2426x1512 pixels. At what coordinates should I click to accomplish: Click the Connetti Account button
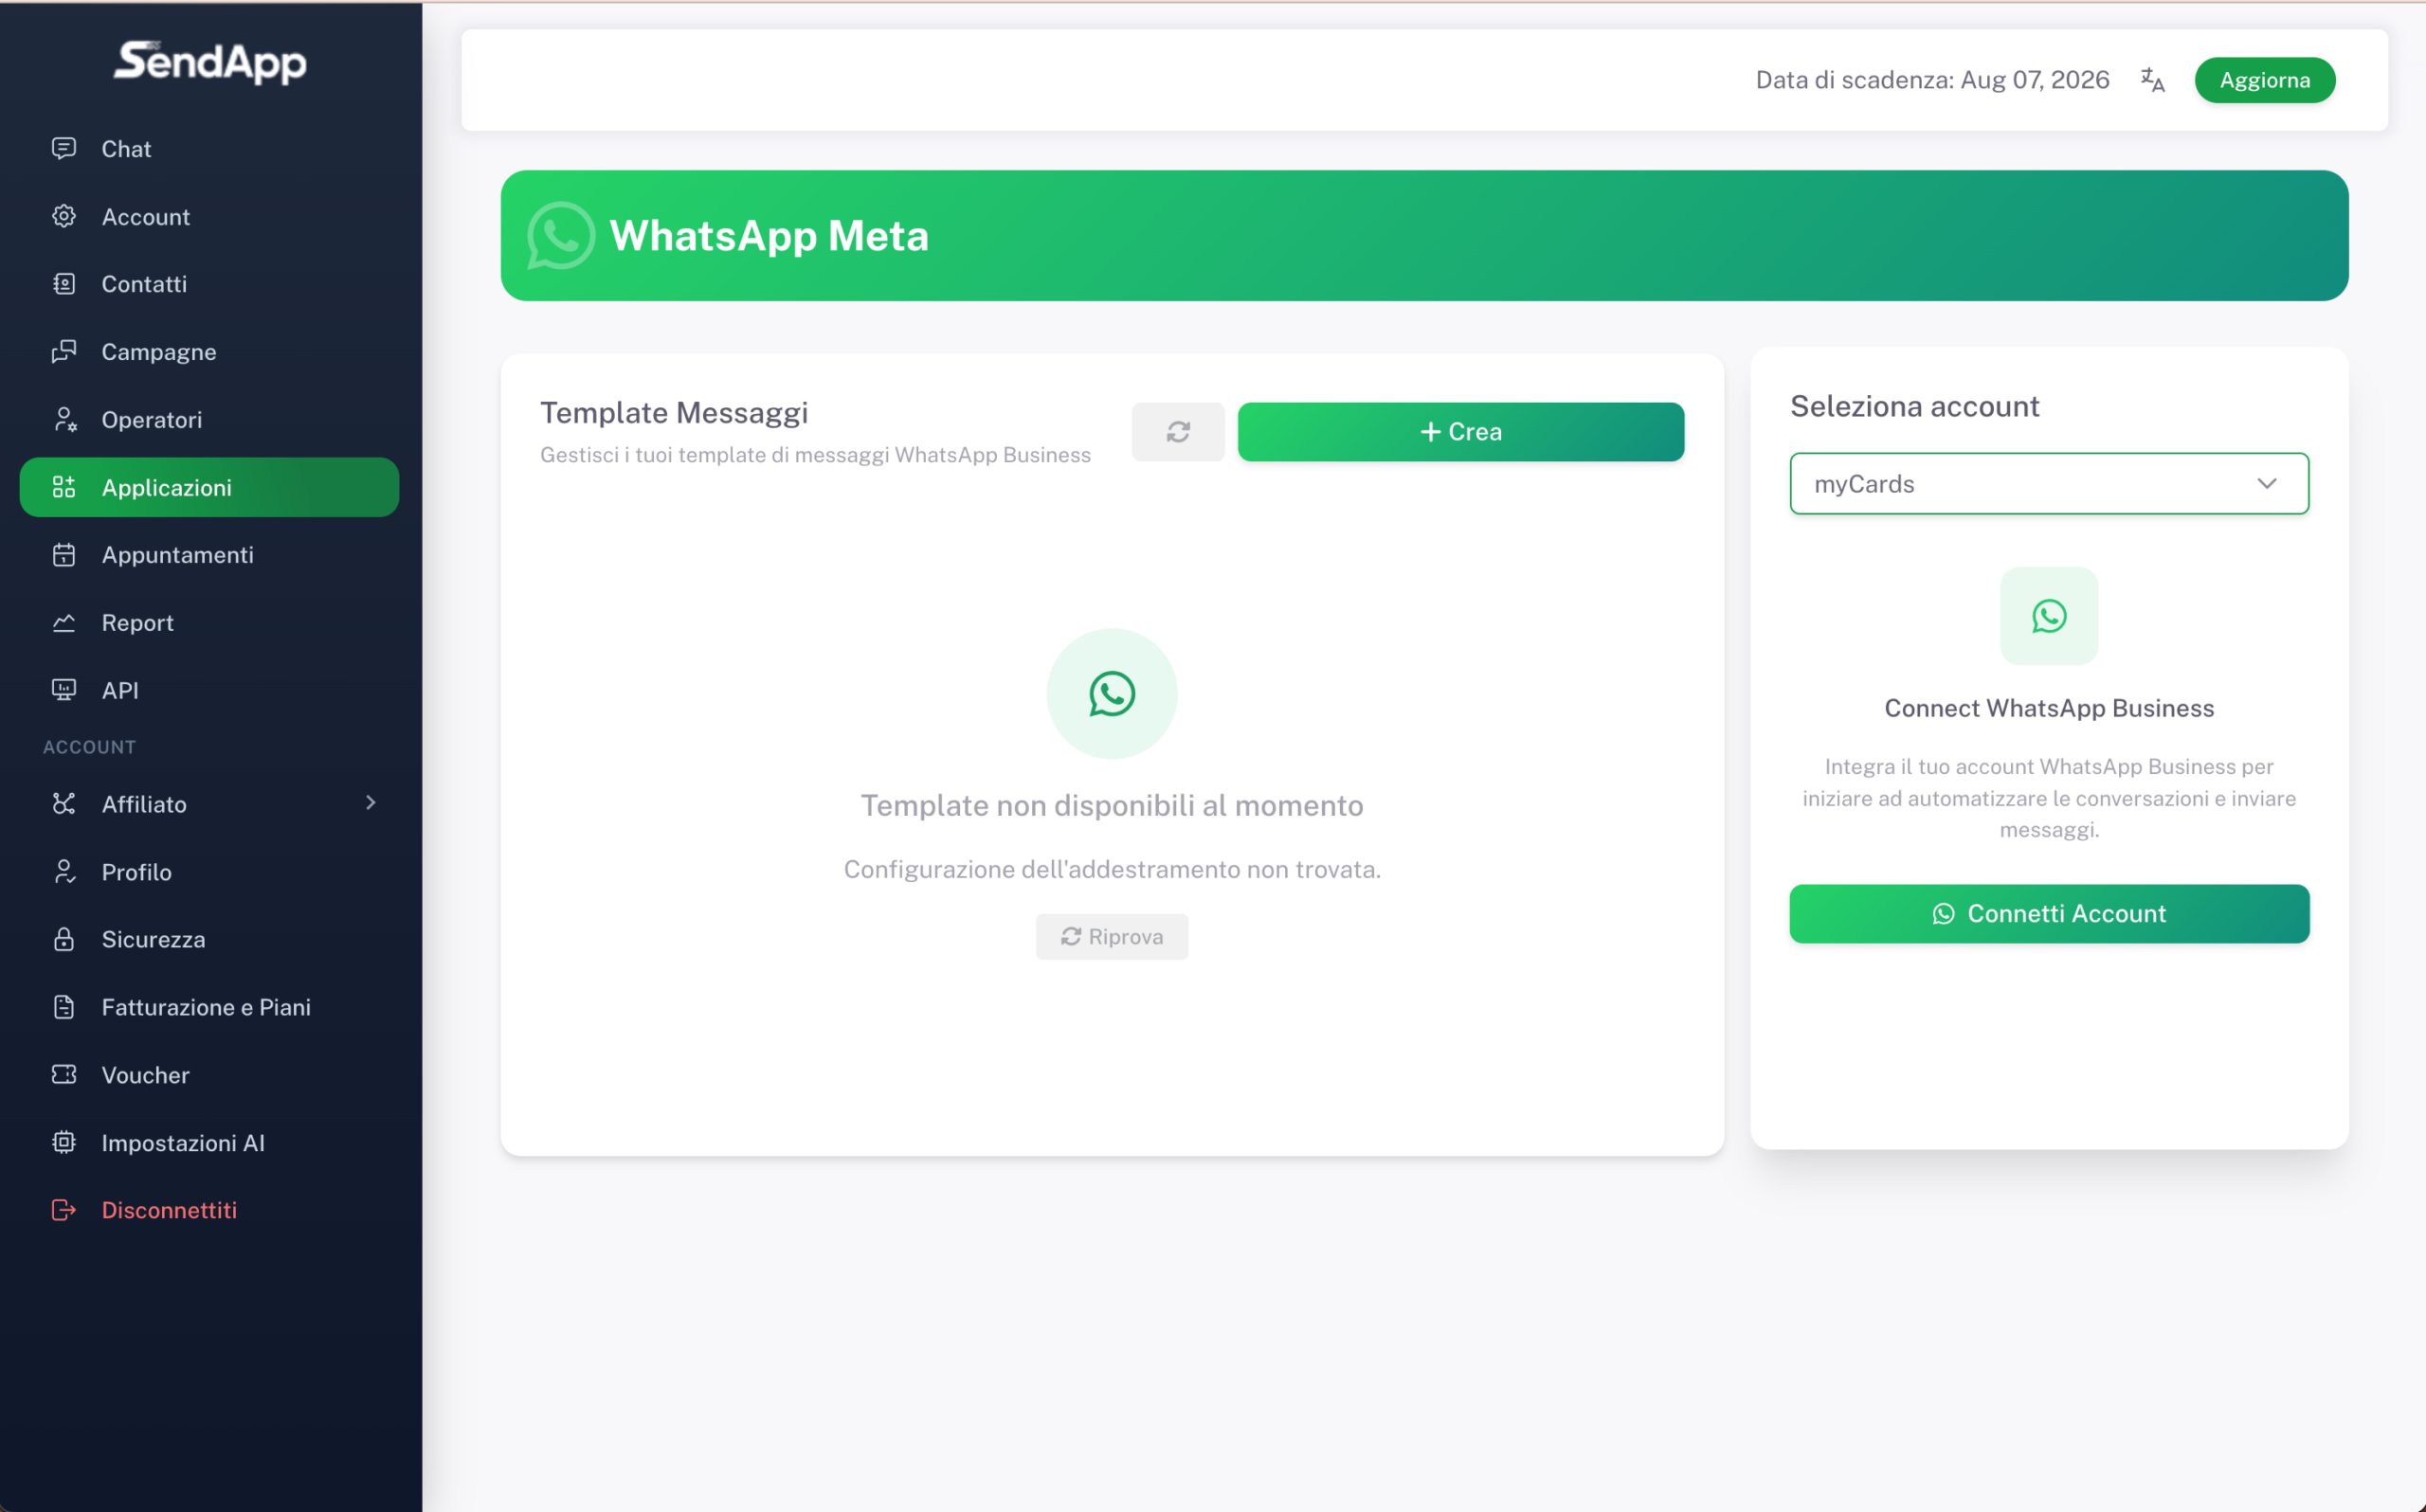tap(2048, 914)
